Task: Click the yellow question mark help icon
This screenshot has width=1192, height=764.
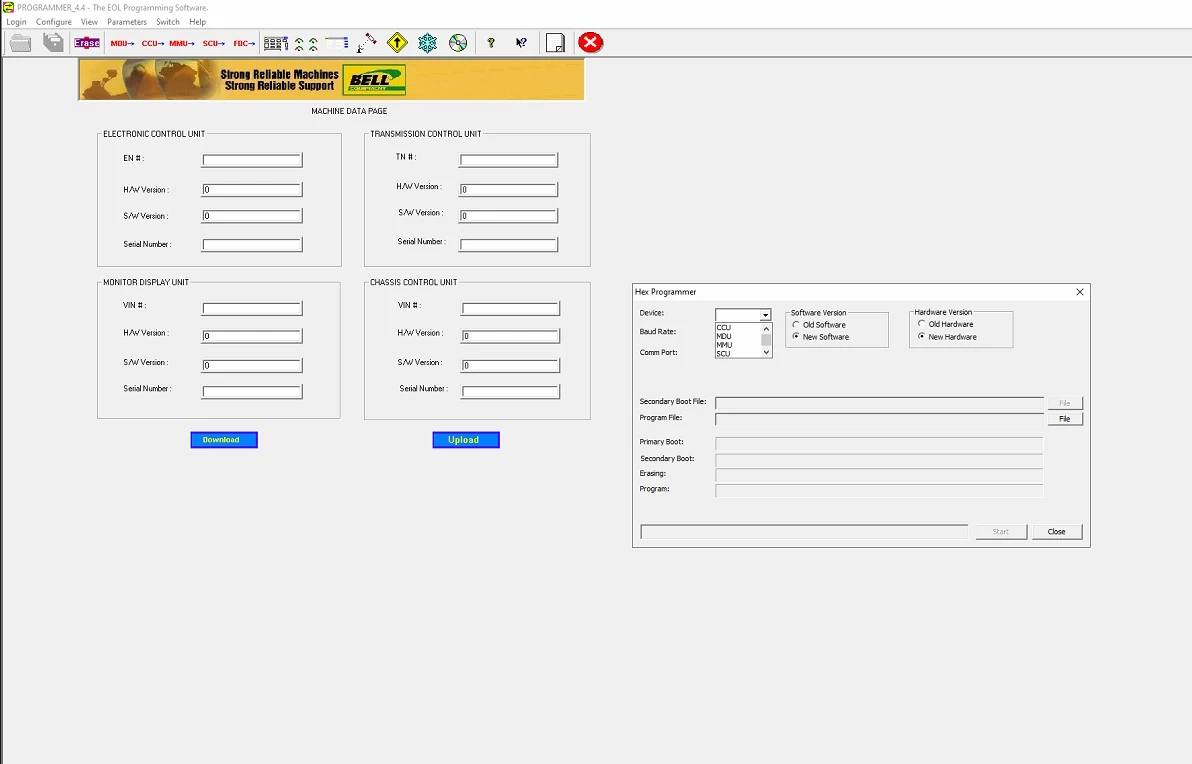Action: pos(491,43)
